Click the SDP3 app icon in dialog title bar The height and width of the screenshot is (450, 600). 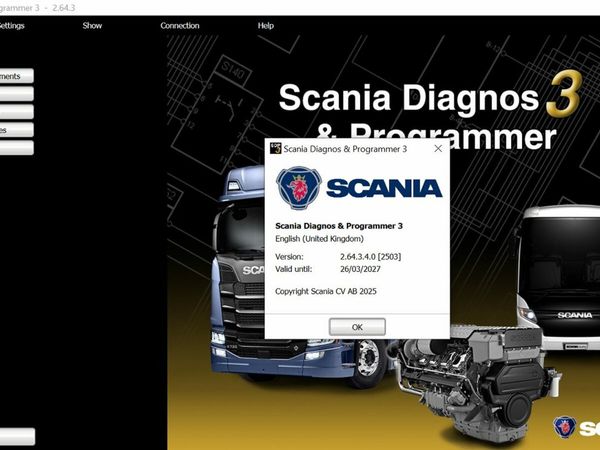(x=276, y=149)
